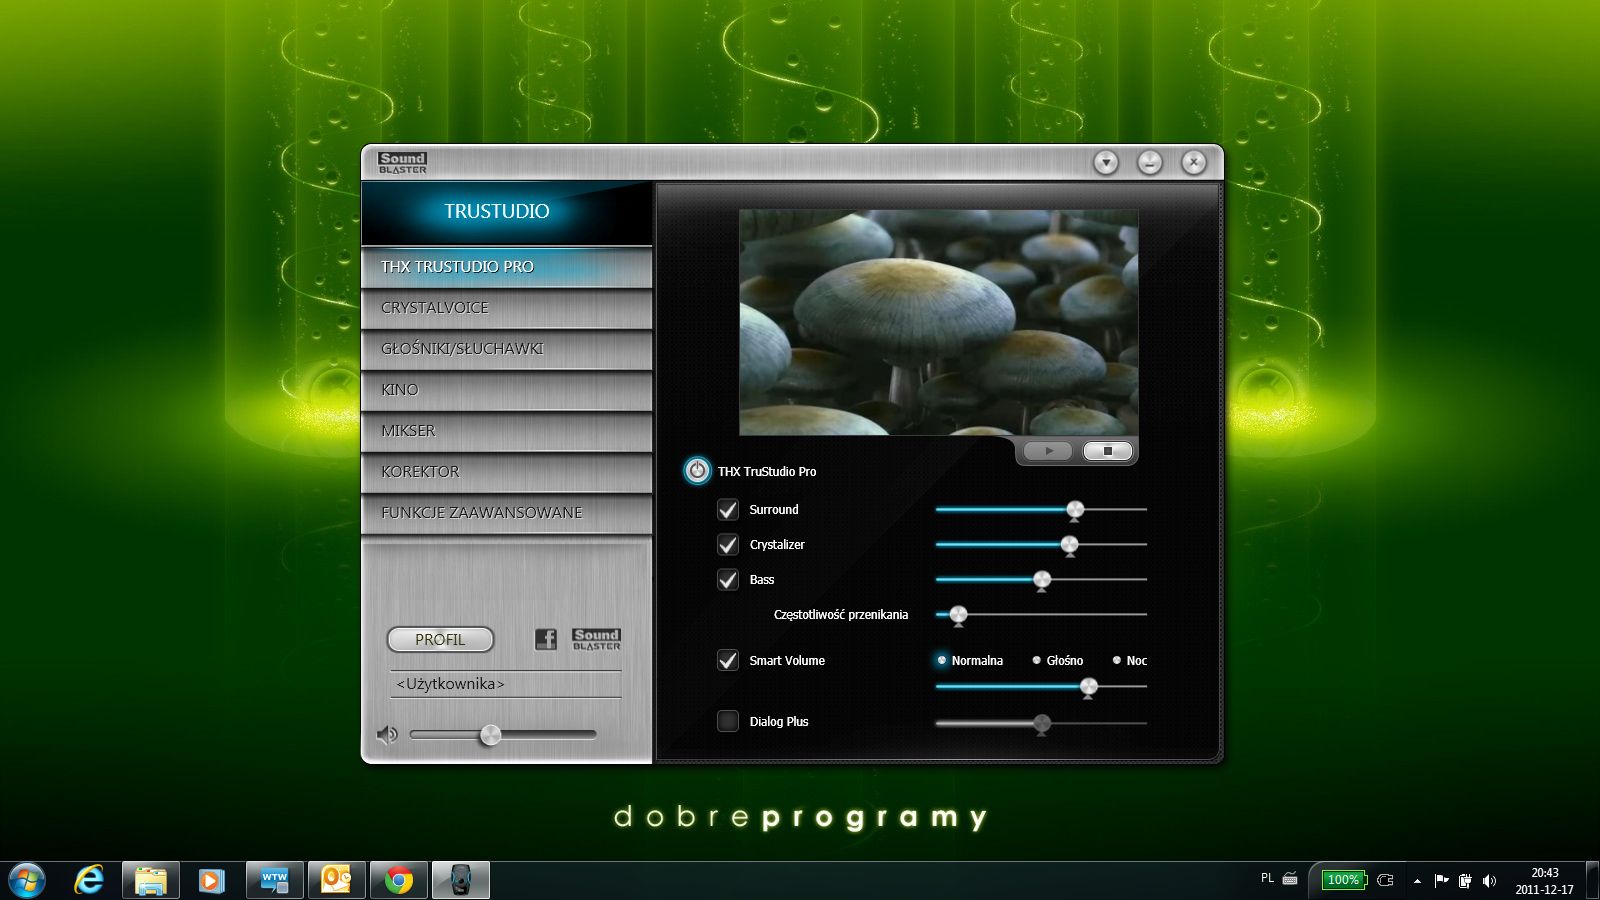
Task: Open the Facebook icon link
Action: pyautogui.click(x=545, y=639)
